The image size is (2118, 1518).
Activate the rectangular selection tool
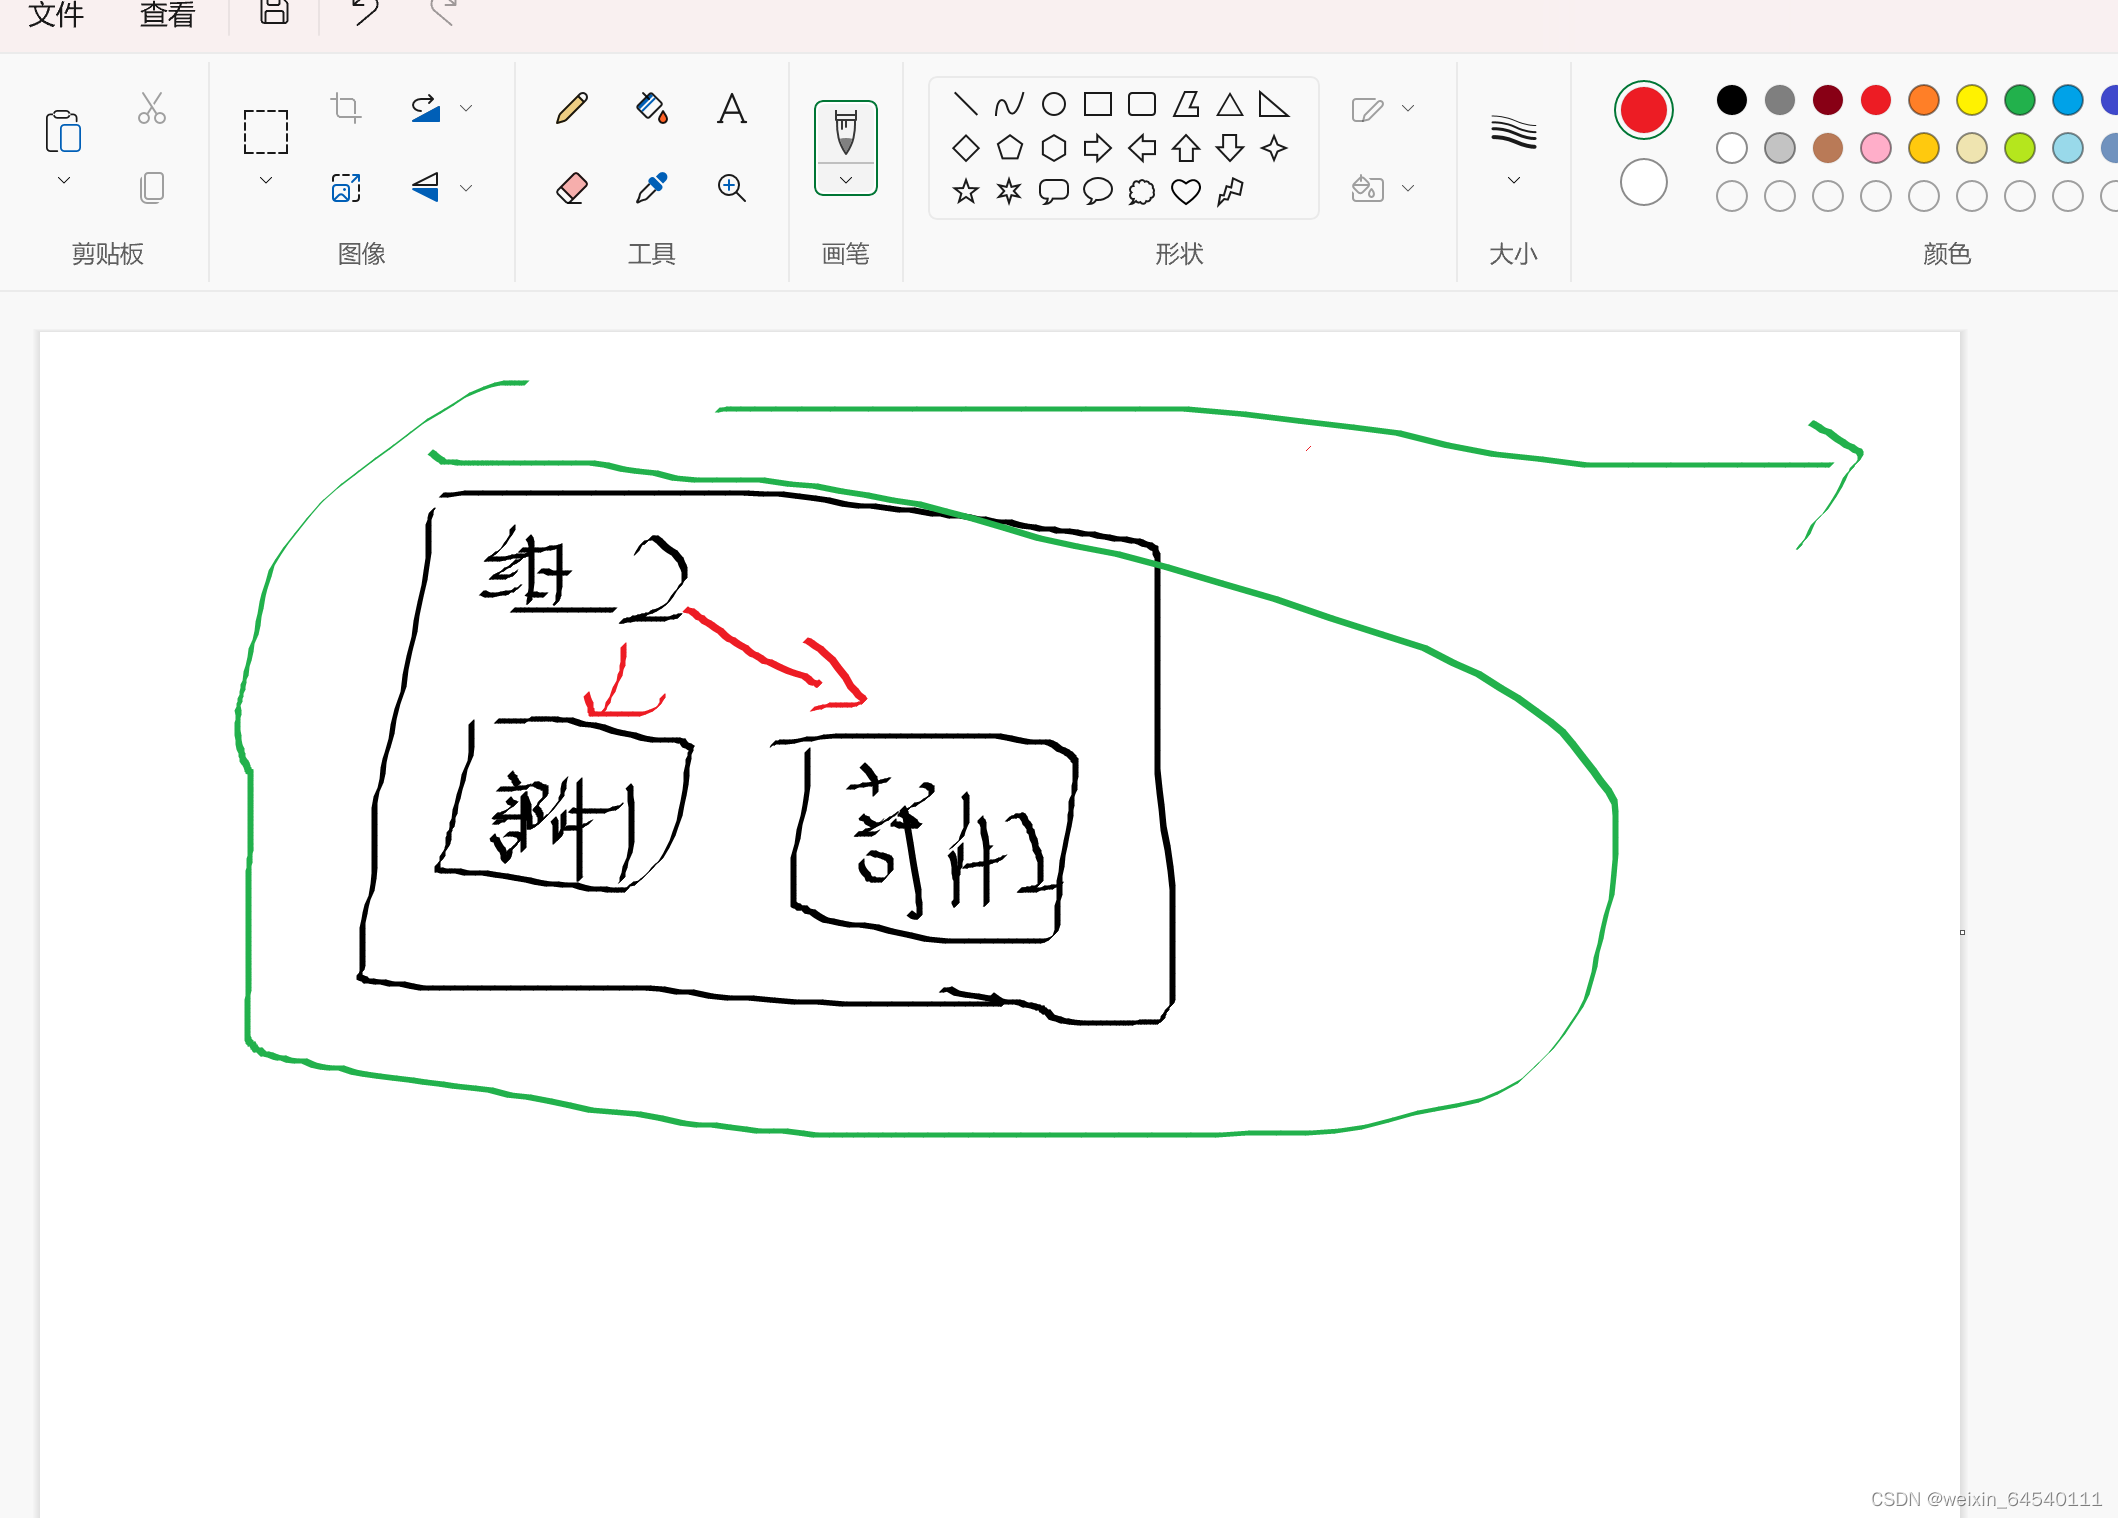(x=266, y=132)
